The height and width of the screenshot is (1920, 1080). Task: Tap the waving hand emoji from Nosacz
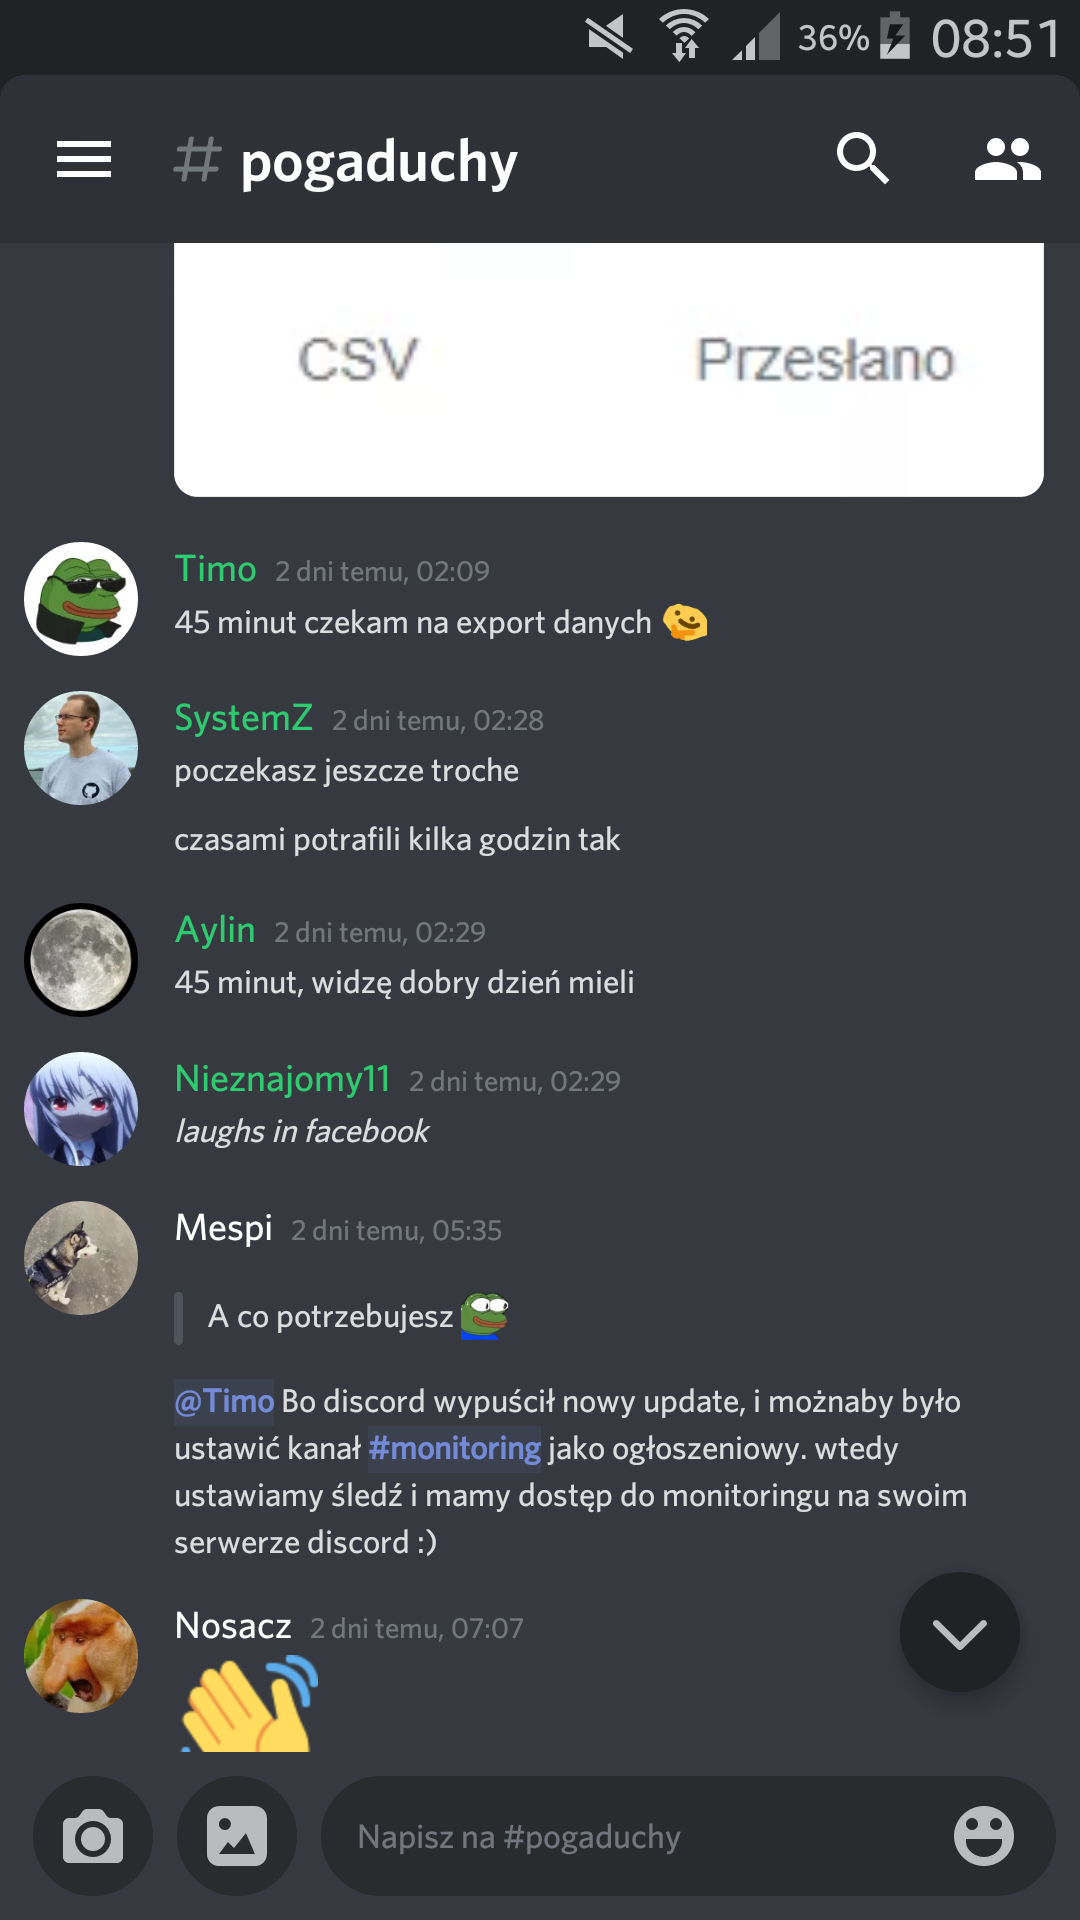click(x=250, y=1703)
